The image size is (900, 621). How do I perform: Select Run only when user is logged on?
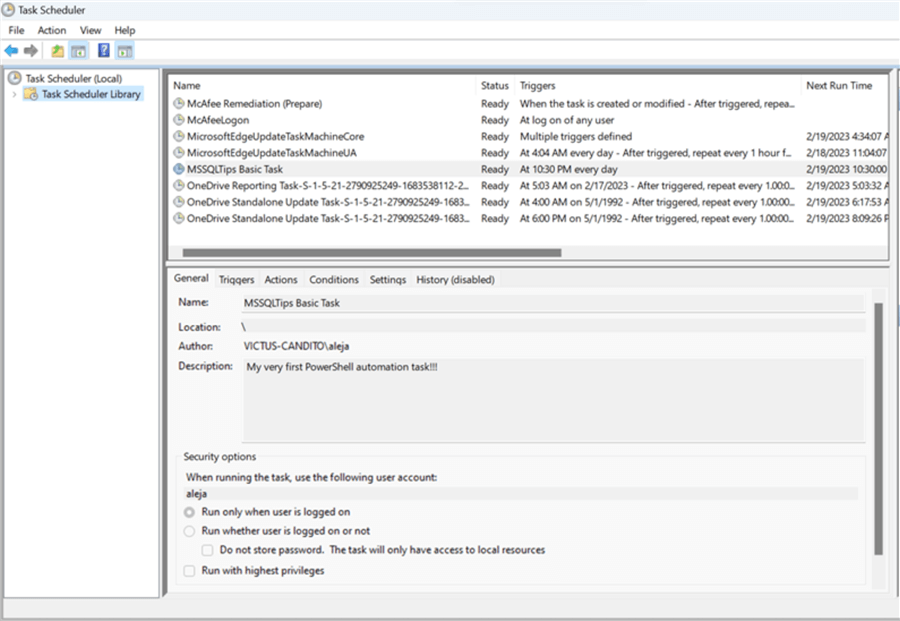[x=189, y=512]
